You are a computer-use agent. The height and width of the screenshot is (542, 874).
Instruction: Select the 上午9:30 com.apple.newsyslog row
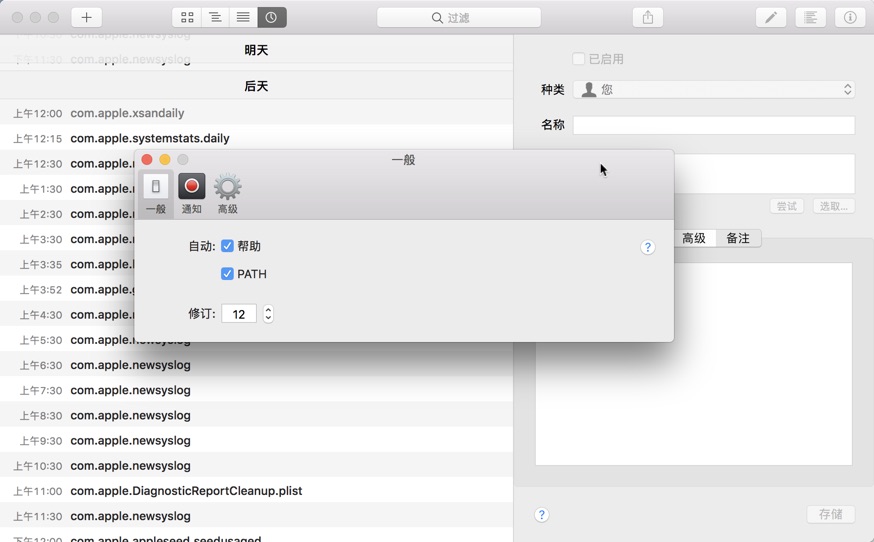(x=256, y=441)
